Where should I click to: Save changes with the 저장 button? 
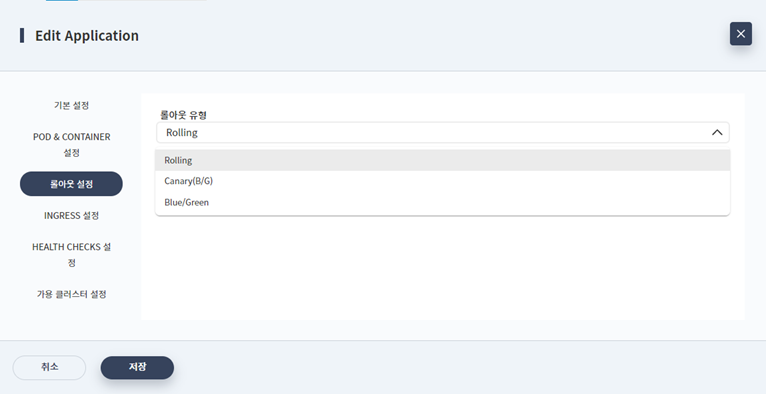coord(137,367)
